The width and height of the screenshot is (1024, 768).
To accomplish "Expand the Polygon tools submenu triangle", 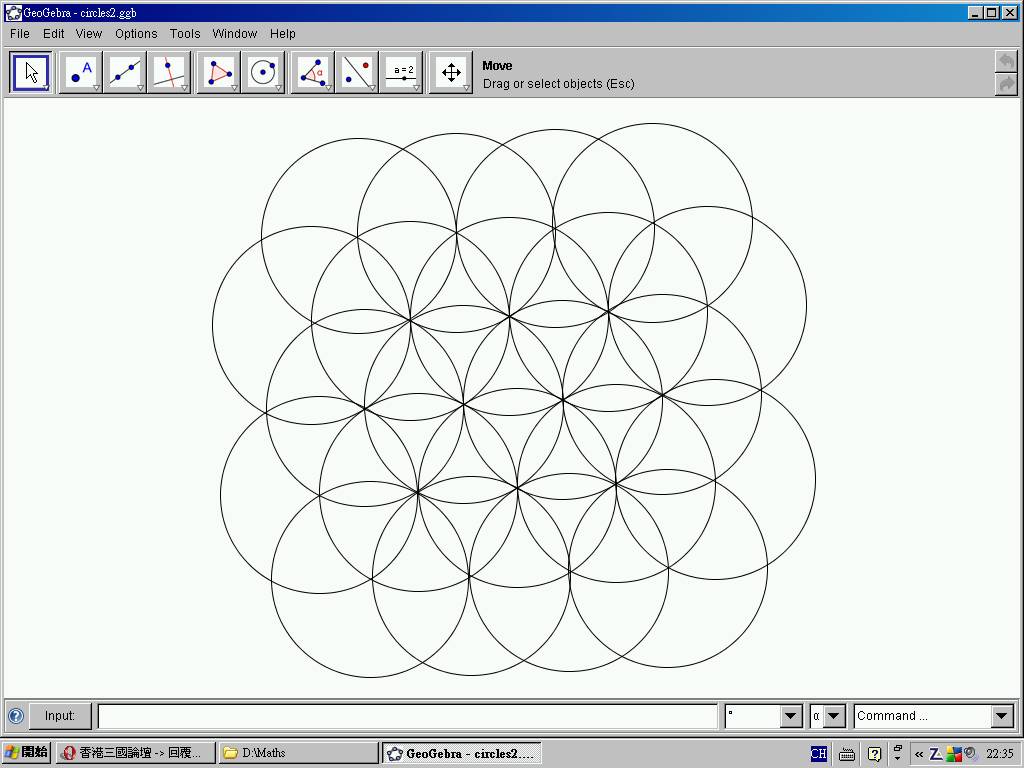I will pos(234,88).
